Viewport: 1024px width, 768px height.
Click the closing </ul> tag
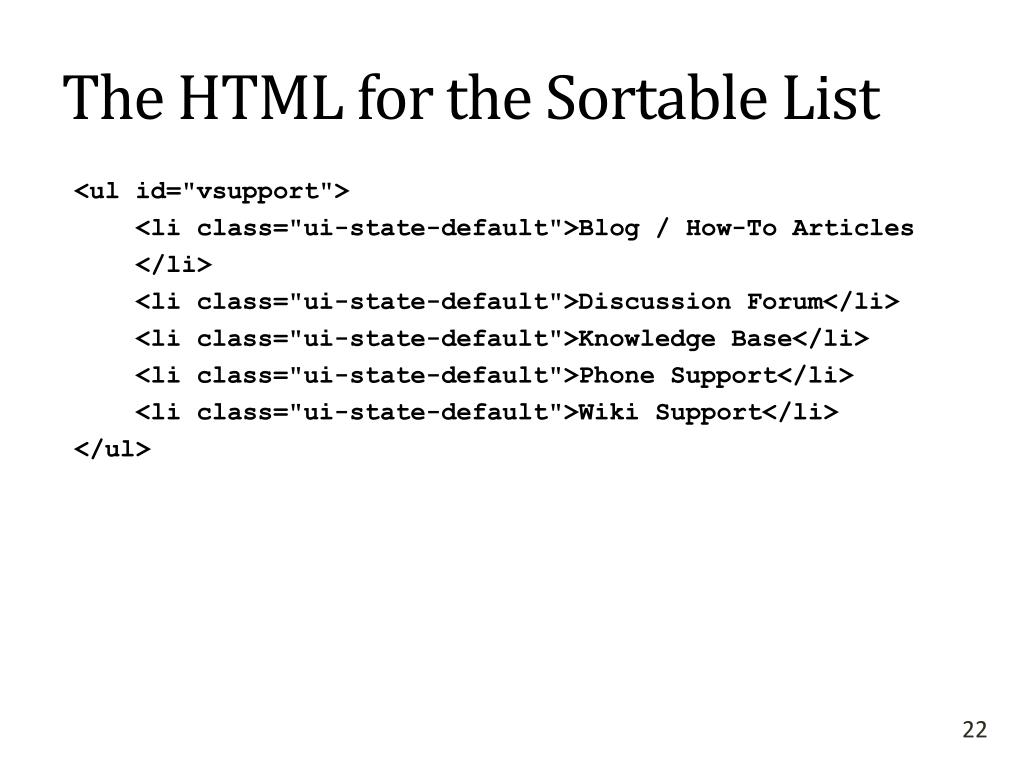click(112, 449)
